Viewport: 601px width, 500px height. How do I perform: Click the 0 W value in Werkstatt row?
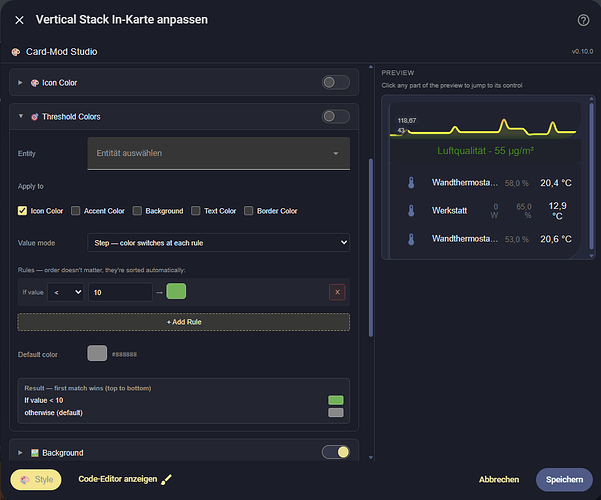coord(494,211)
